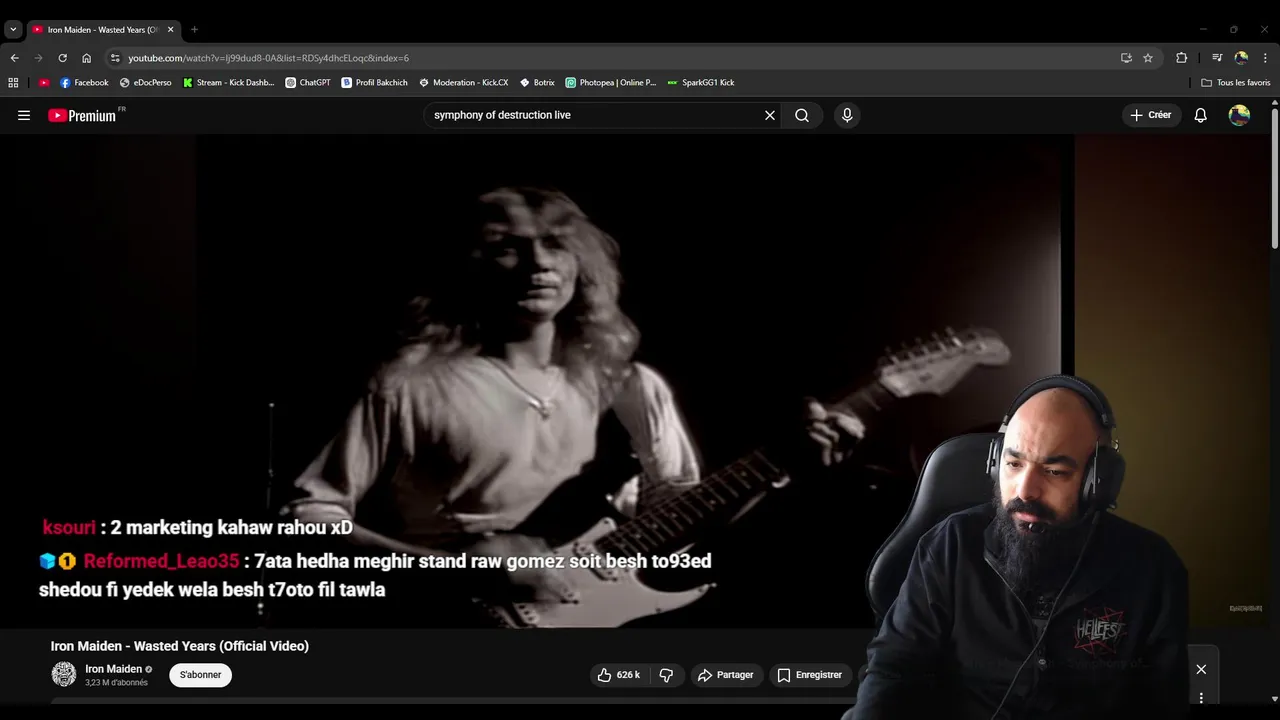
Task: Dislike the Iron Maiden video
Action: (x=666, y=675)
